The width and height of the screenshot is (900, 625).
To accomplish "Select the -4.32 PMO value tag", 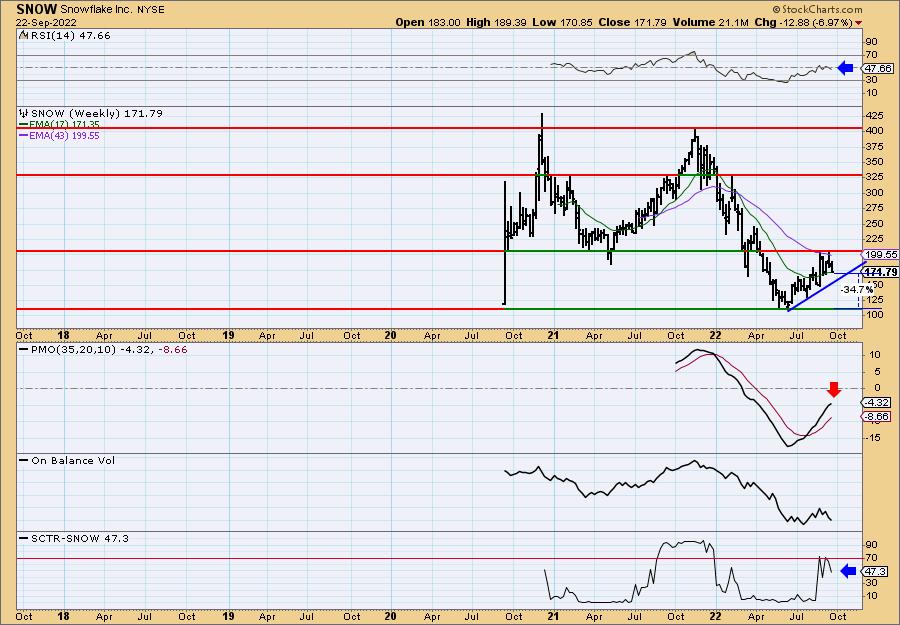I will pos(876,403).
